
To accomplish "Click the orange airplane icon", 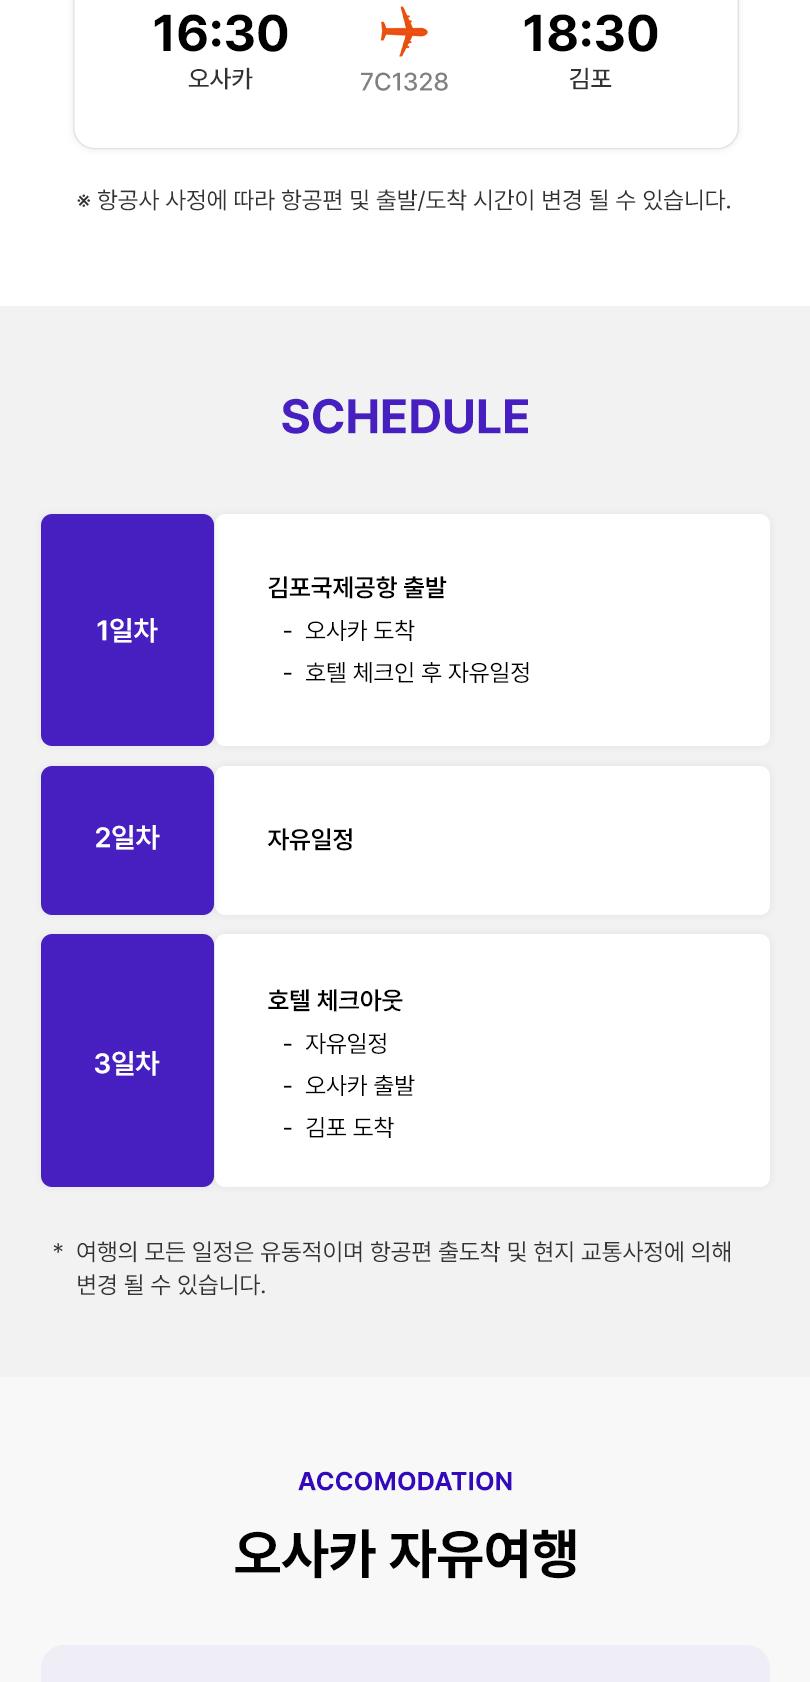I will click(404, 31).
